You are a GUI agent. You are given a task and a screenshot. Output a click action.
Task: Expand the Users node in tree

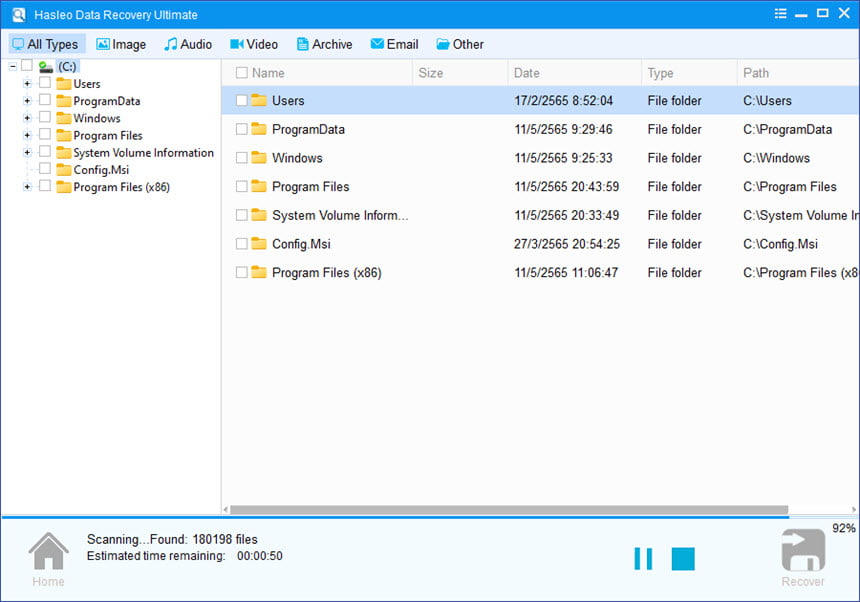click(x=27, y=84)
